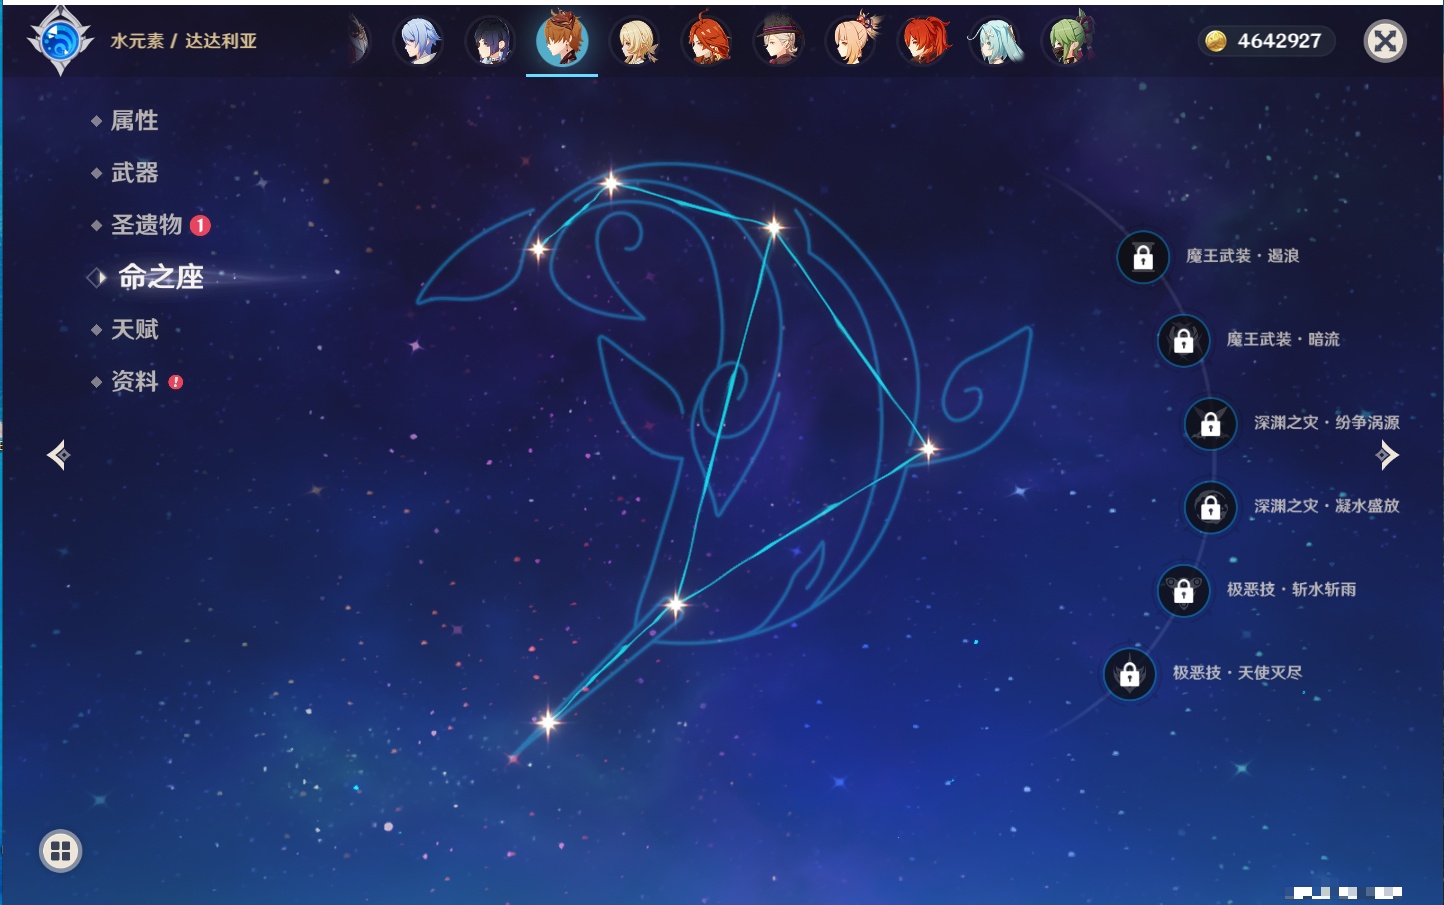Close the character screen

pyautogui.click(x=1385, y=41)
